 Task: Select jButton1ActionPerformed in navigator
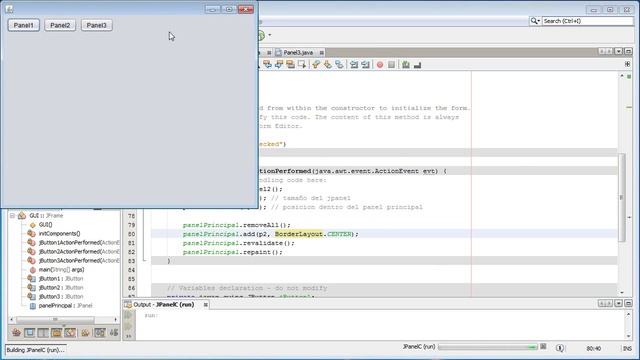(x=79, y=242)
